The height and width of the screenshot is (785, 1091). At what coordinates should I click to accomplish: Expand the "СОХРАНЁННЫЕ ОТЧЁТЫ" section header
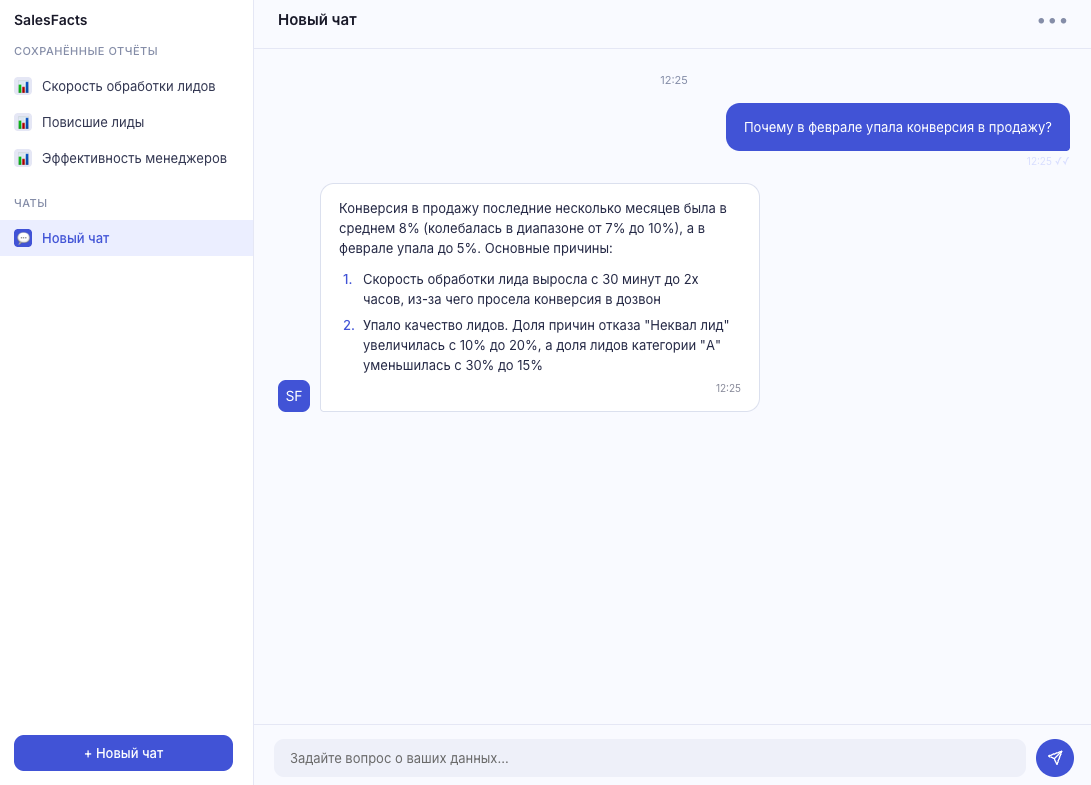pos(85,51)
